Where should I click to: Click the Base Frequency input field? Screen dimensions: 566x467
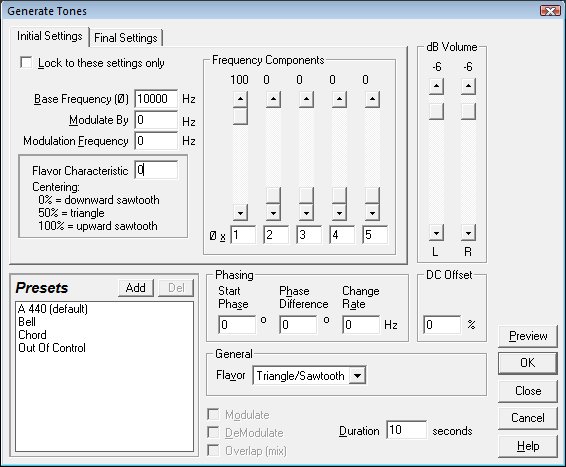pos(156,99)
